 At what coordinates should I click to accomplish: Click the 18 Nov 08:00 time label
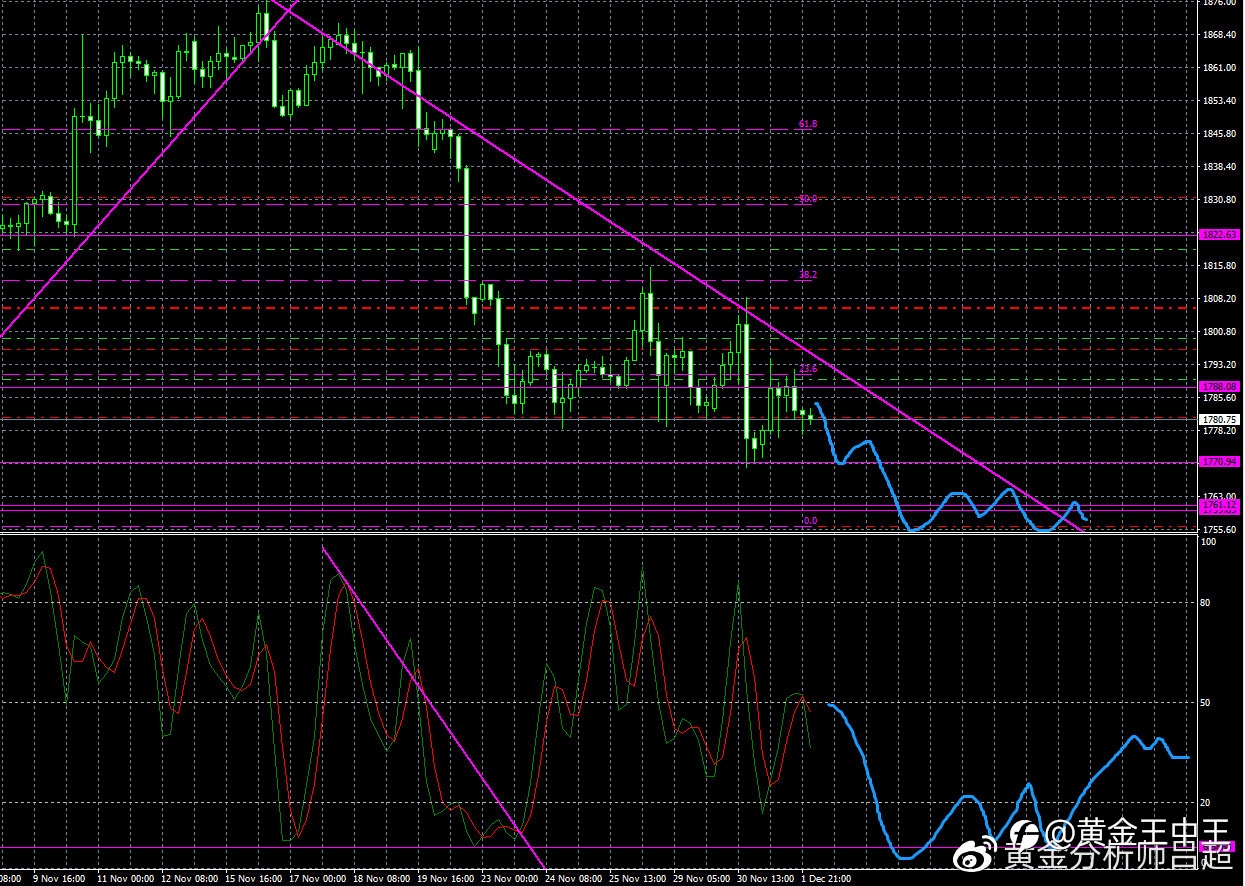coord(383,879)
